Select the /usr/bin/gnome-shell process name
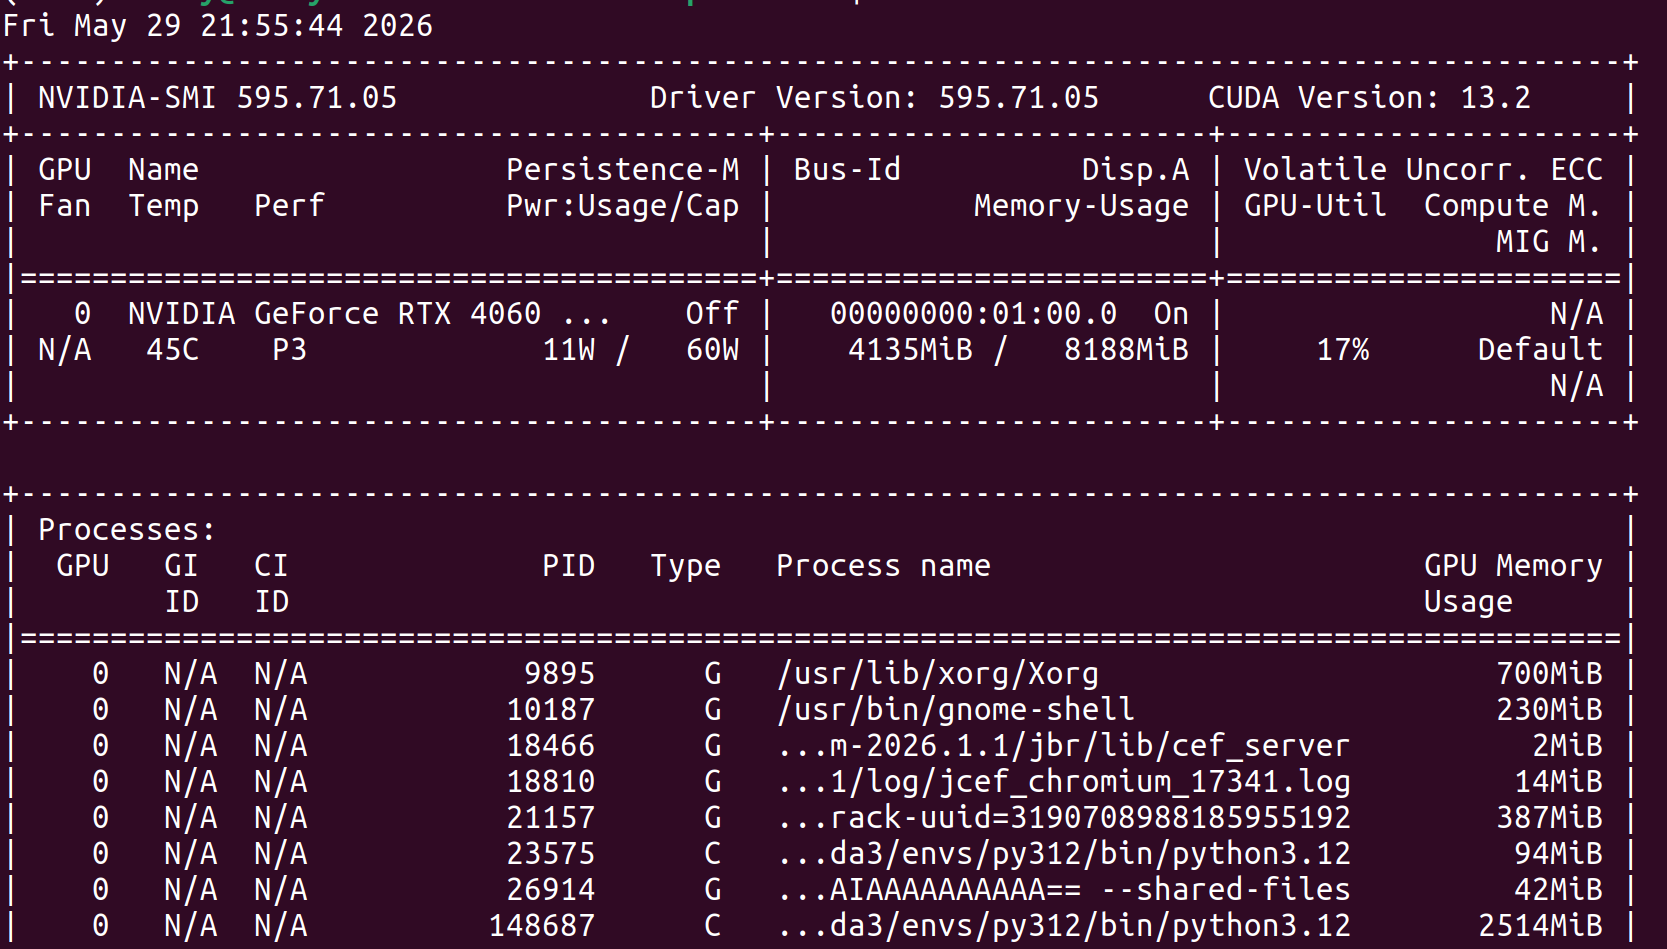This screenshot has height=949, width=1667. tap(955, 710)
